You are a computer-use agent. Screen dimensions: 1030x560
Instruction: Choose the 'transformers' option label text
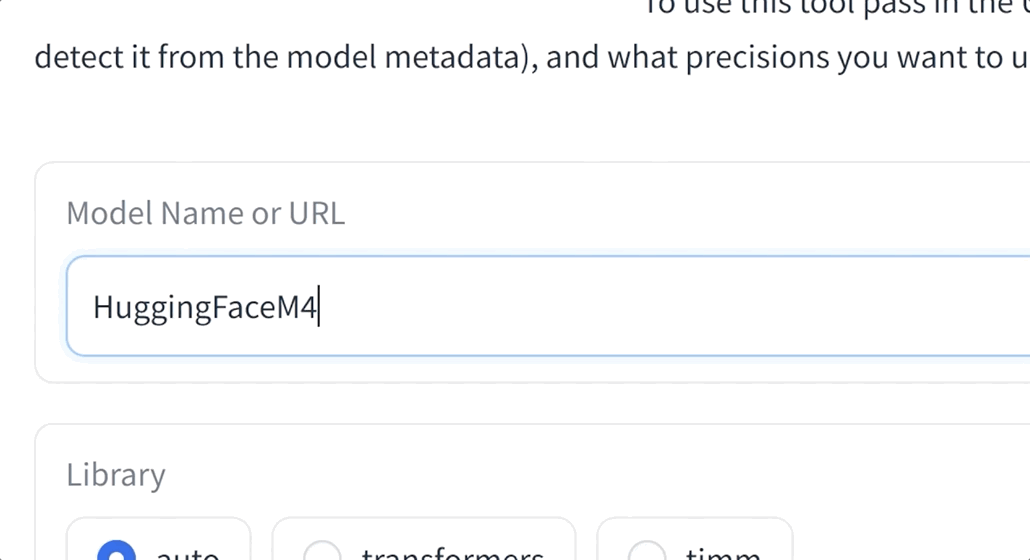[453, 553]
